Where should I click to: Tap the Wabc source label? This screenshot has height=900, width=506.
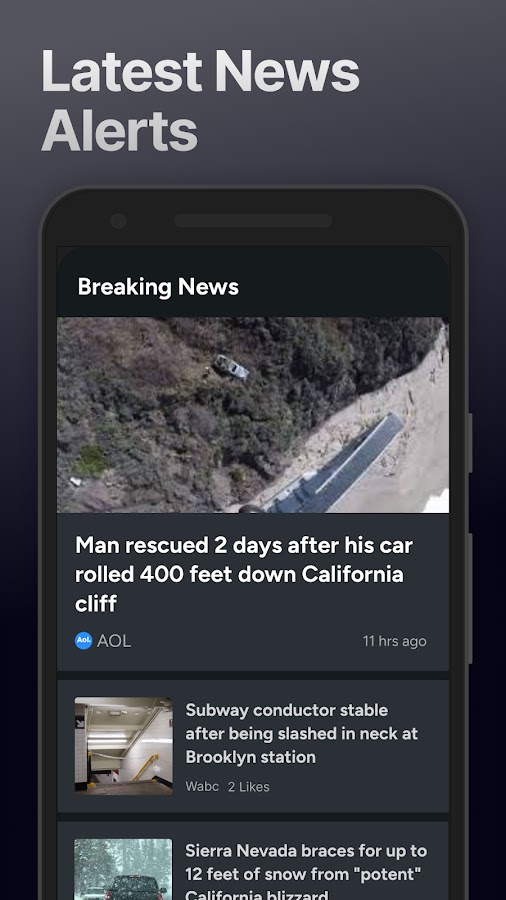point(202,787)
